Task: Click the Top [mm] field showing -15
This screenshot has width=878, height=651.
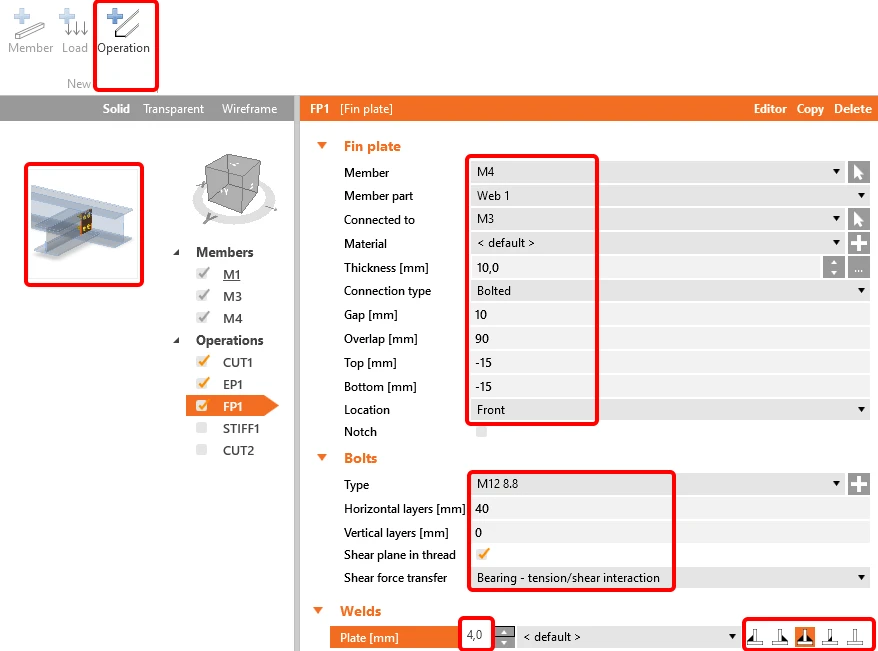Action: (x=670, y=363)
